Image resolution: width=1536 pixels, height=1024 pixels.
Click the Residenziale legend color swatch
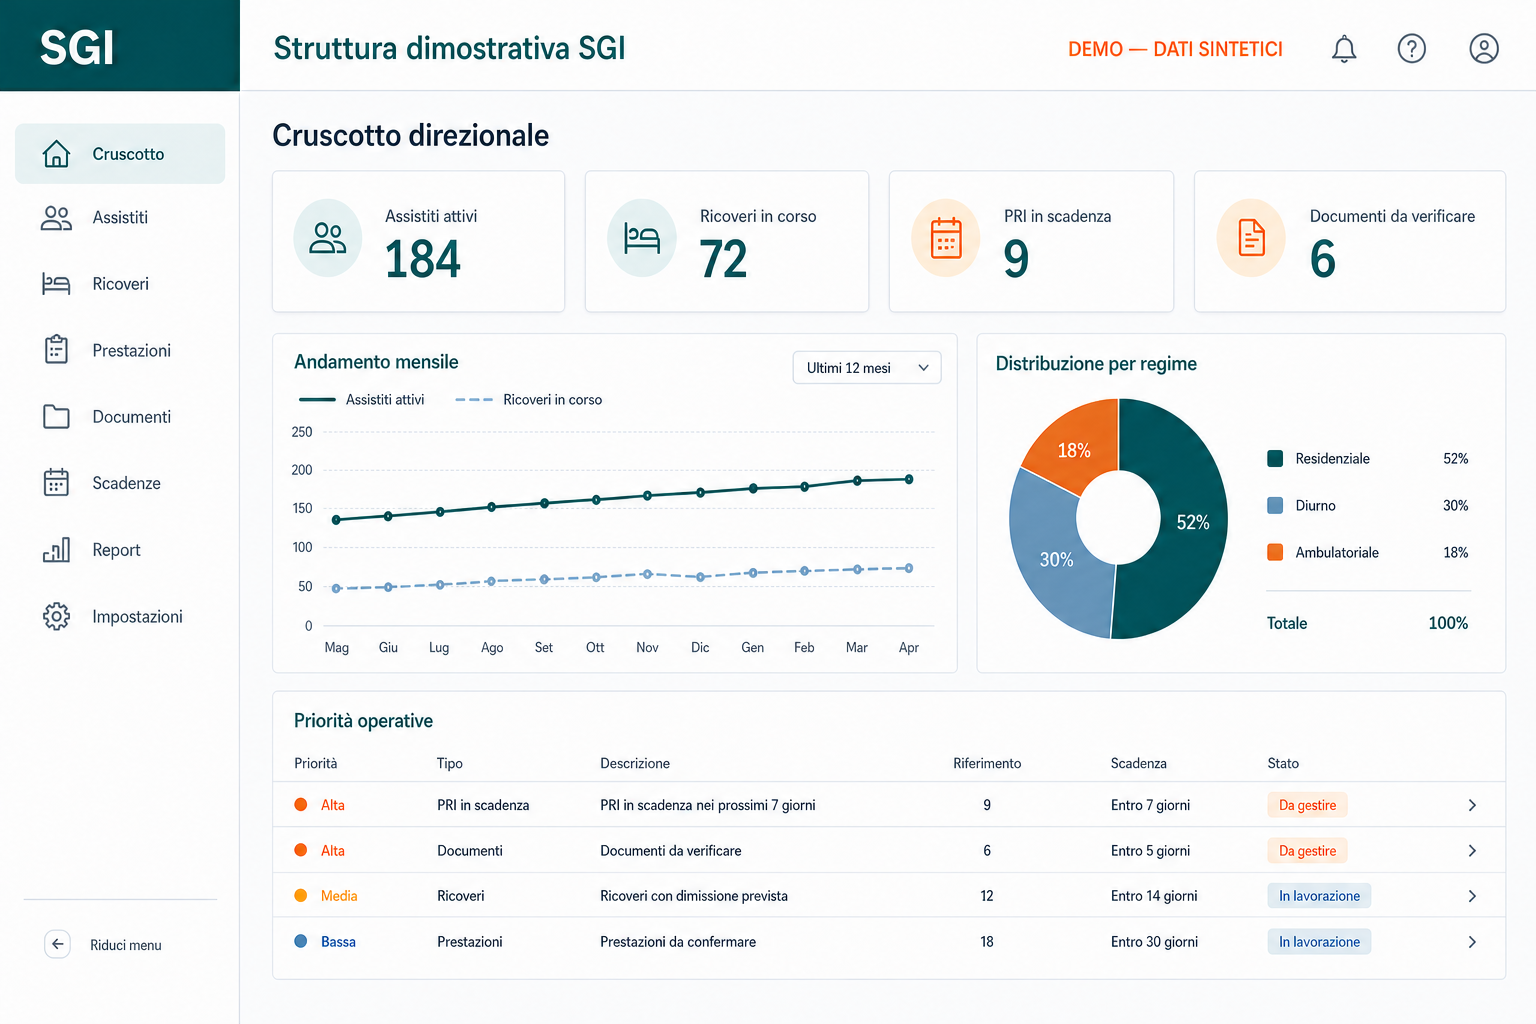[1275, 459]
